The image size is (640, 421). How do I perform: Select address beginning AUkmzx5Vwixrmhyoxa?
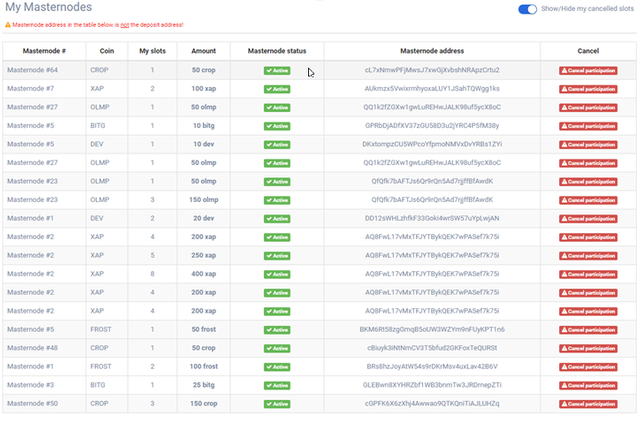pos(432,89)
